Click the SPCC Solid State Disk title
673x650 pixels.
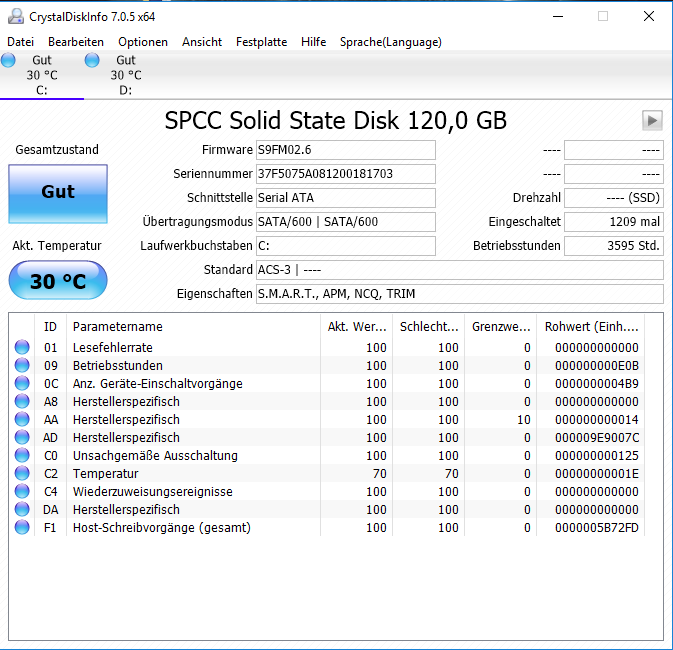point(336,120)
